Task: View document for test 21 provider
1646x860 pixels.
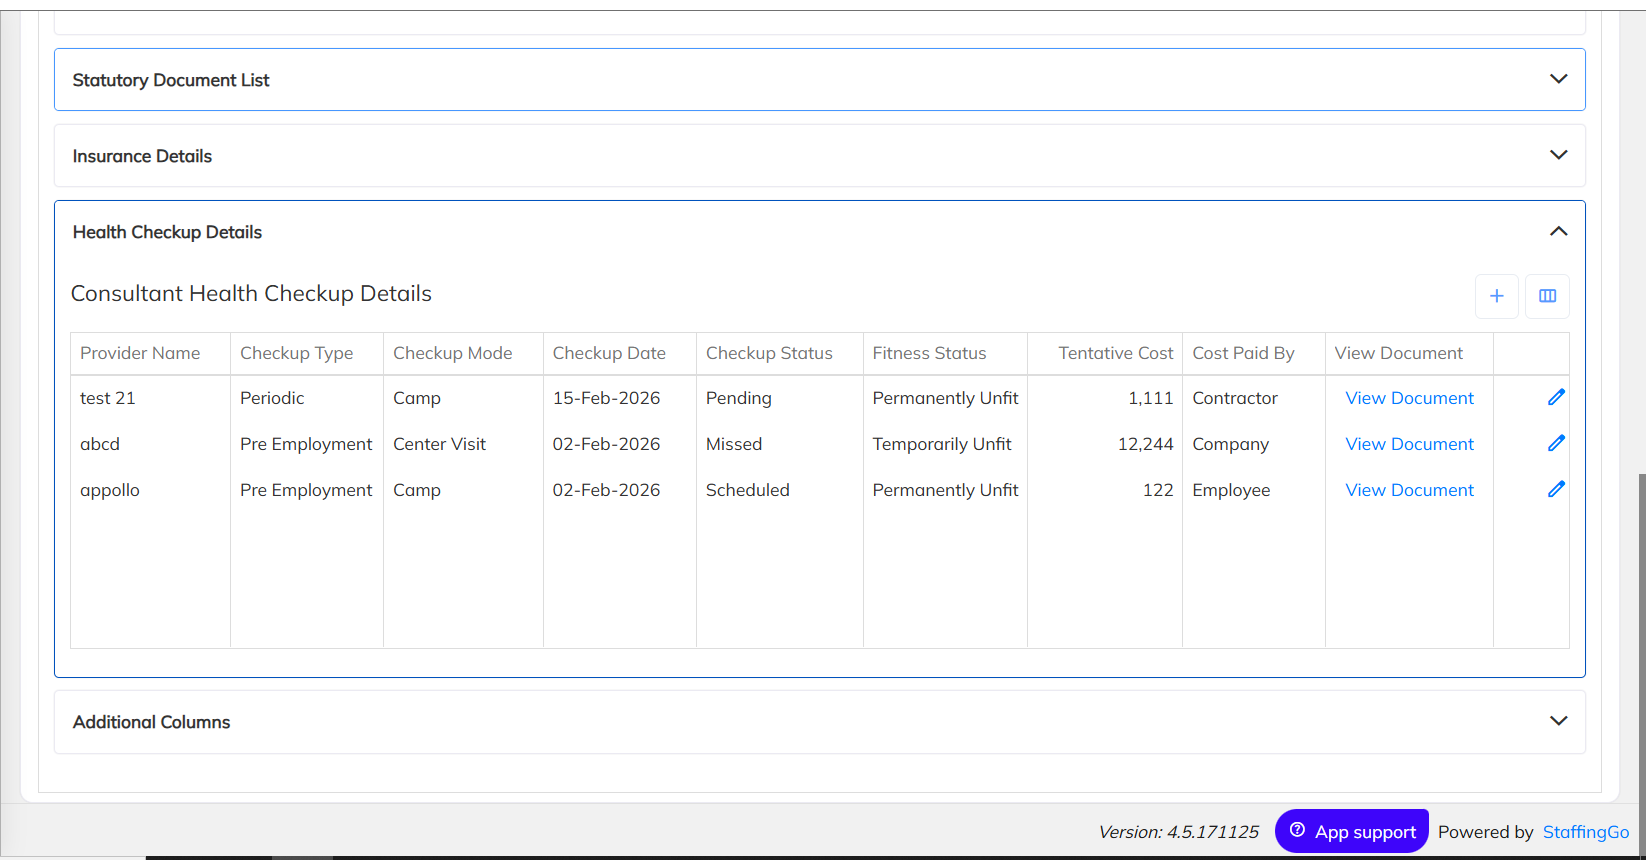Action: tap(1409, 398)
